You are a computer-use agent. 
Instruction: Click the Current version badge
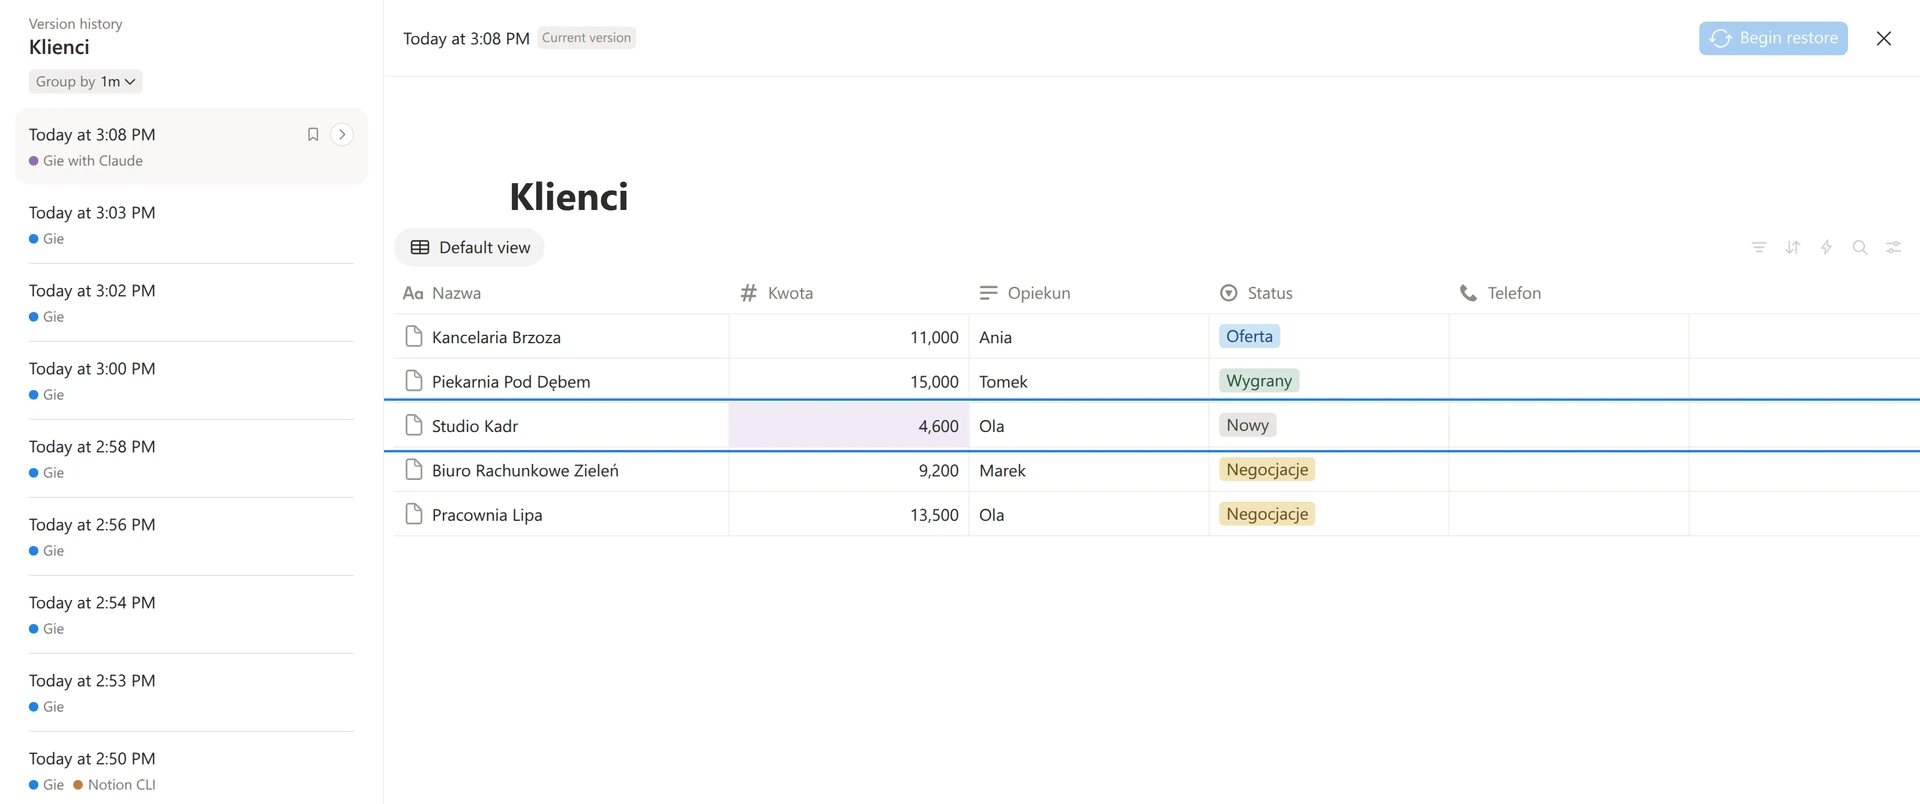pyautogui.click(x=586, y=38)
